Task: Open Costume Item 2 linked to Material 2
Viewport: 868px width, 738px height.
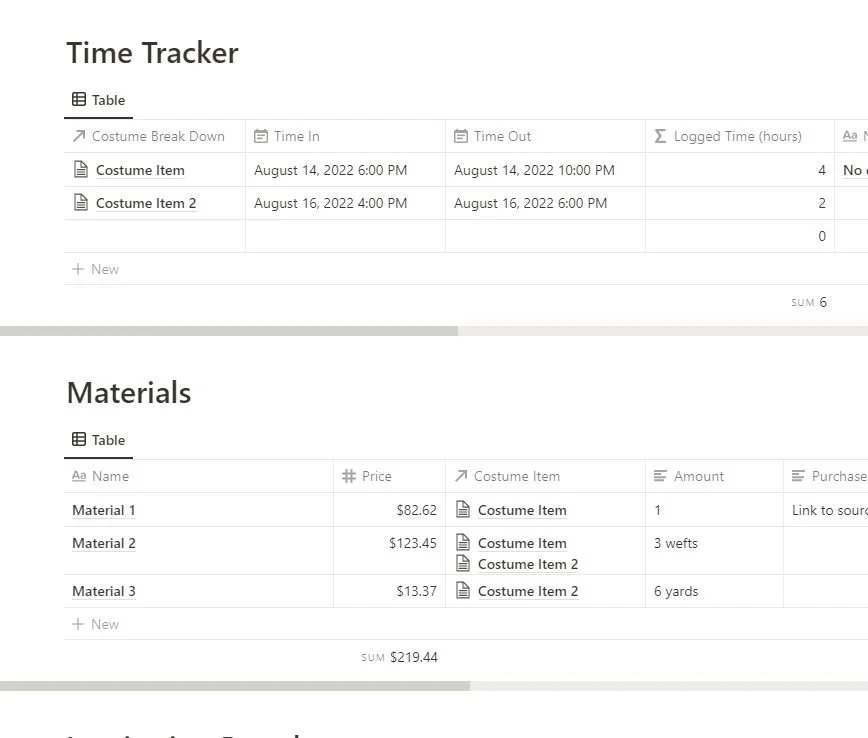Action: click(x=528, y=565)
